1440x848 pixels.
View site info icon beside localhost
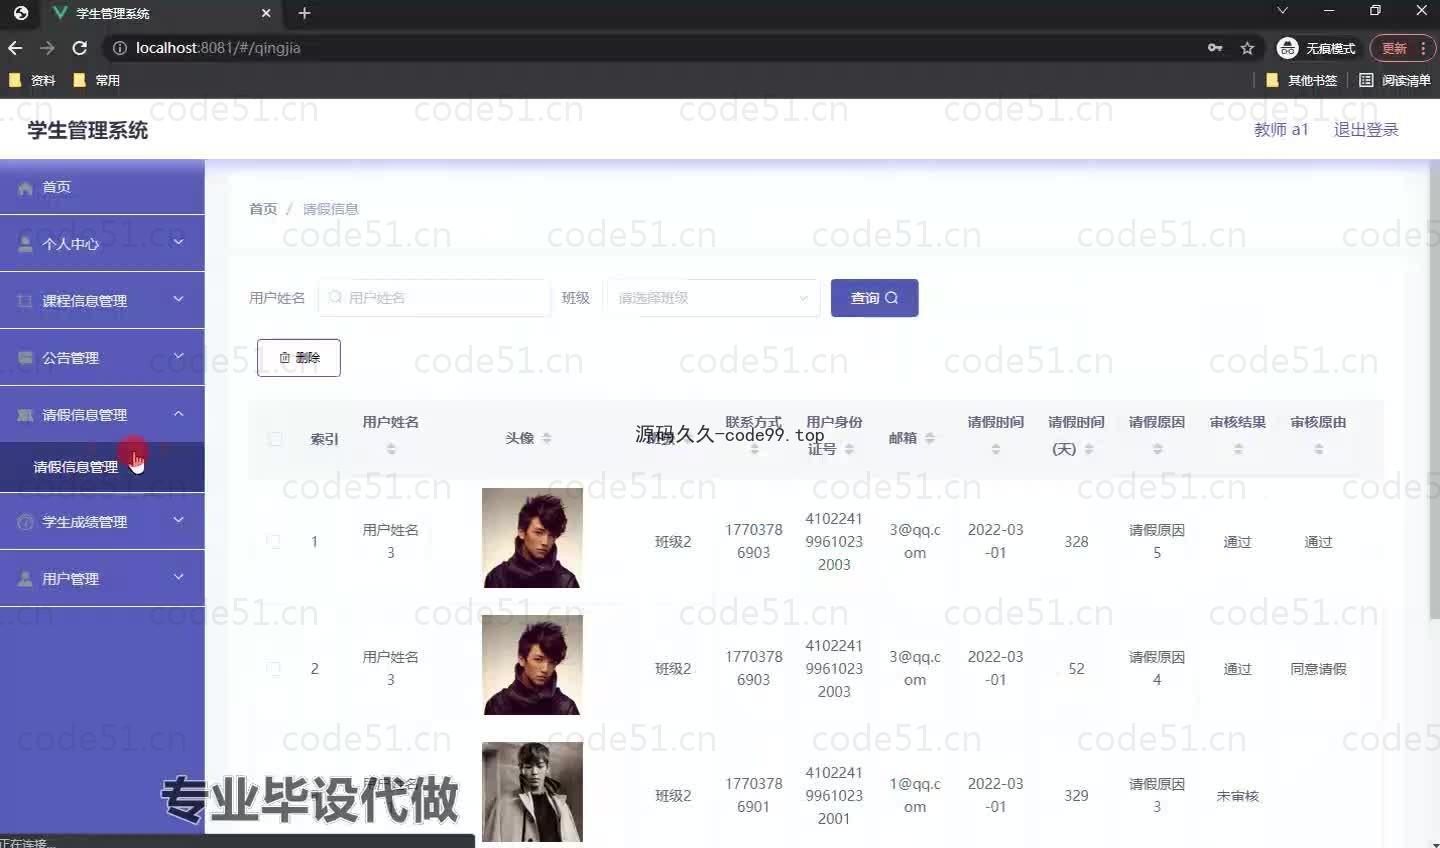(119, 48)
